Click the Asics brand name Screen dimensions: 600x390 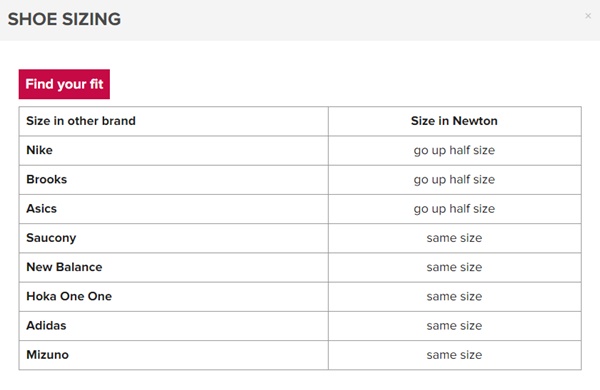(x=41, y=209)
